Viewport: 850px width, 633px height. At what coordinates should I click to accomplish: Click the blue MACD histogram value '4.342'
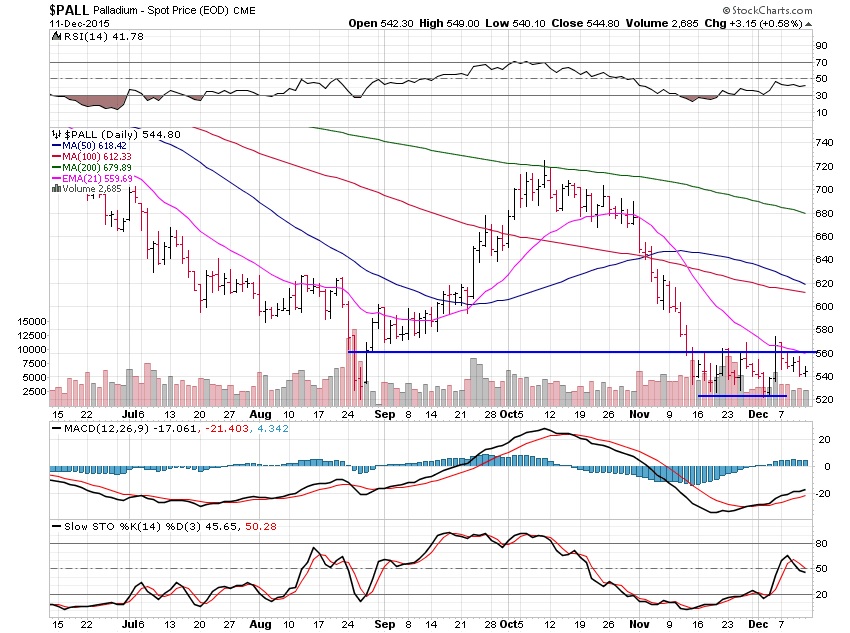pos(273,429)
